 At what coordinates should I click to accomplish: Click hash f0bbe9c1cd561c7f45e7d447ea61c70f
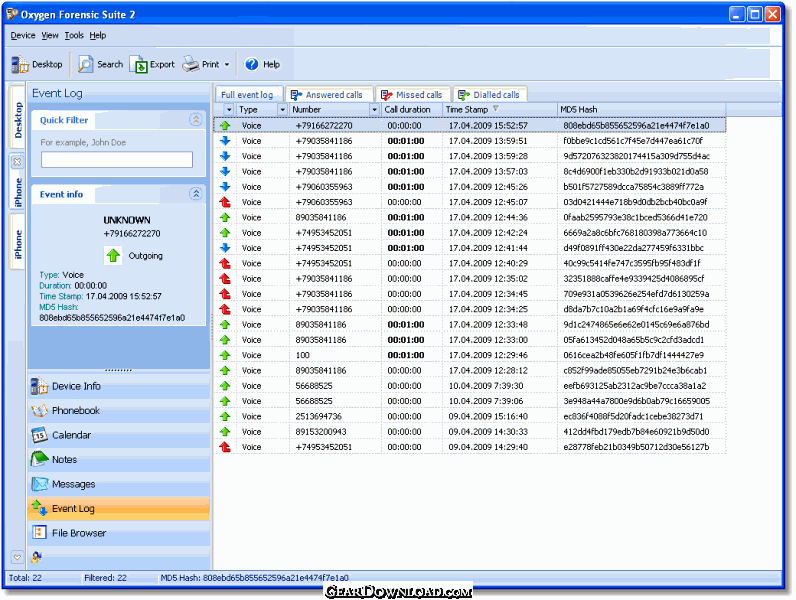point(633,141)
